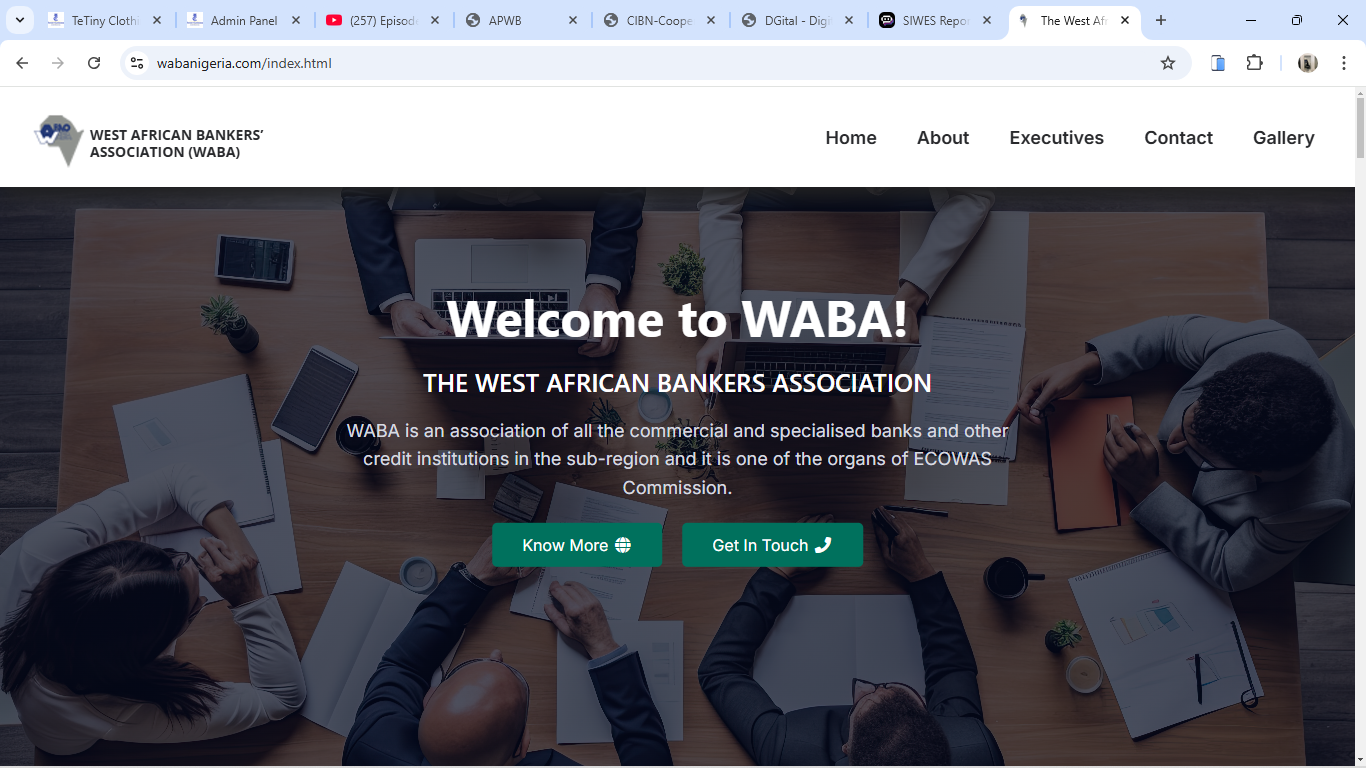
Task: Click the site information icon in address bar
Action: [x=137, y=63]
